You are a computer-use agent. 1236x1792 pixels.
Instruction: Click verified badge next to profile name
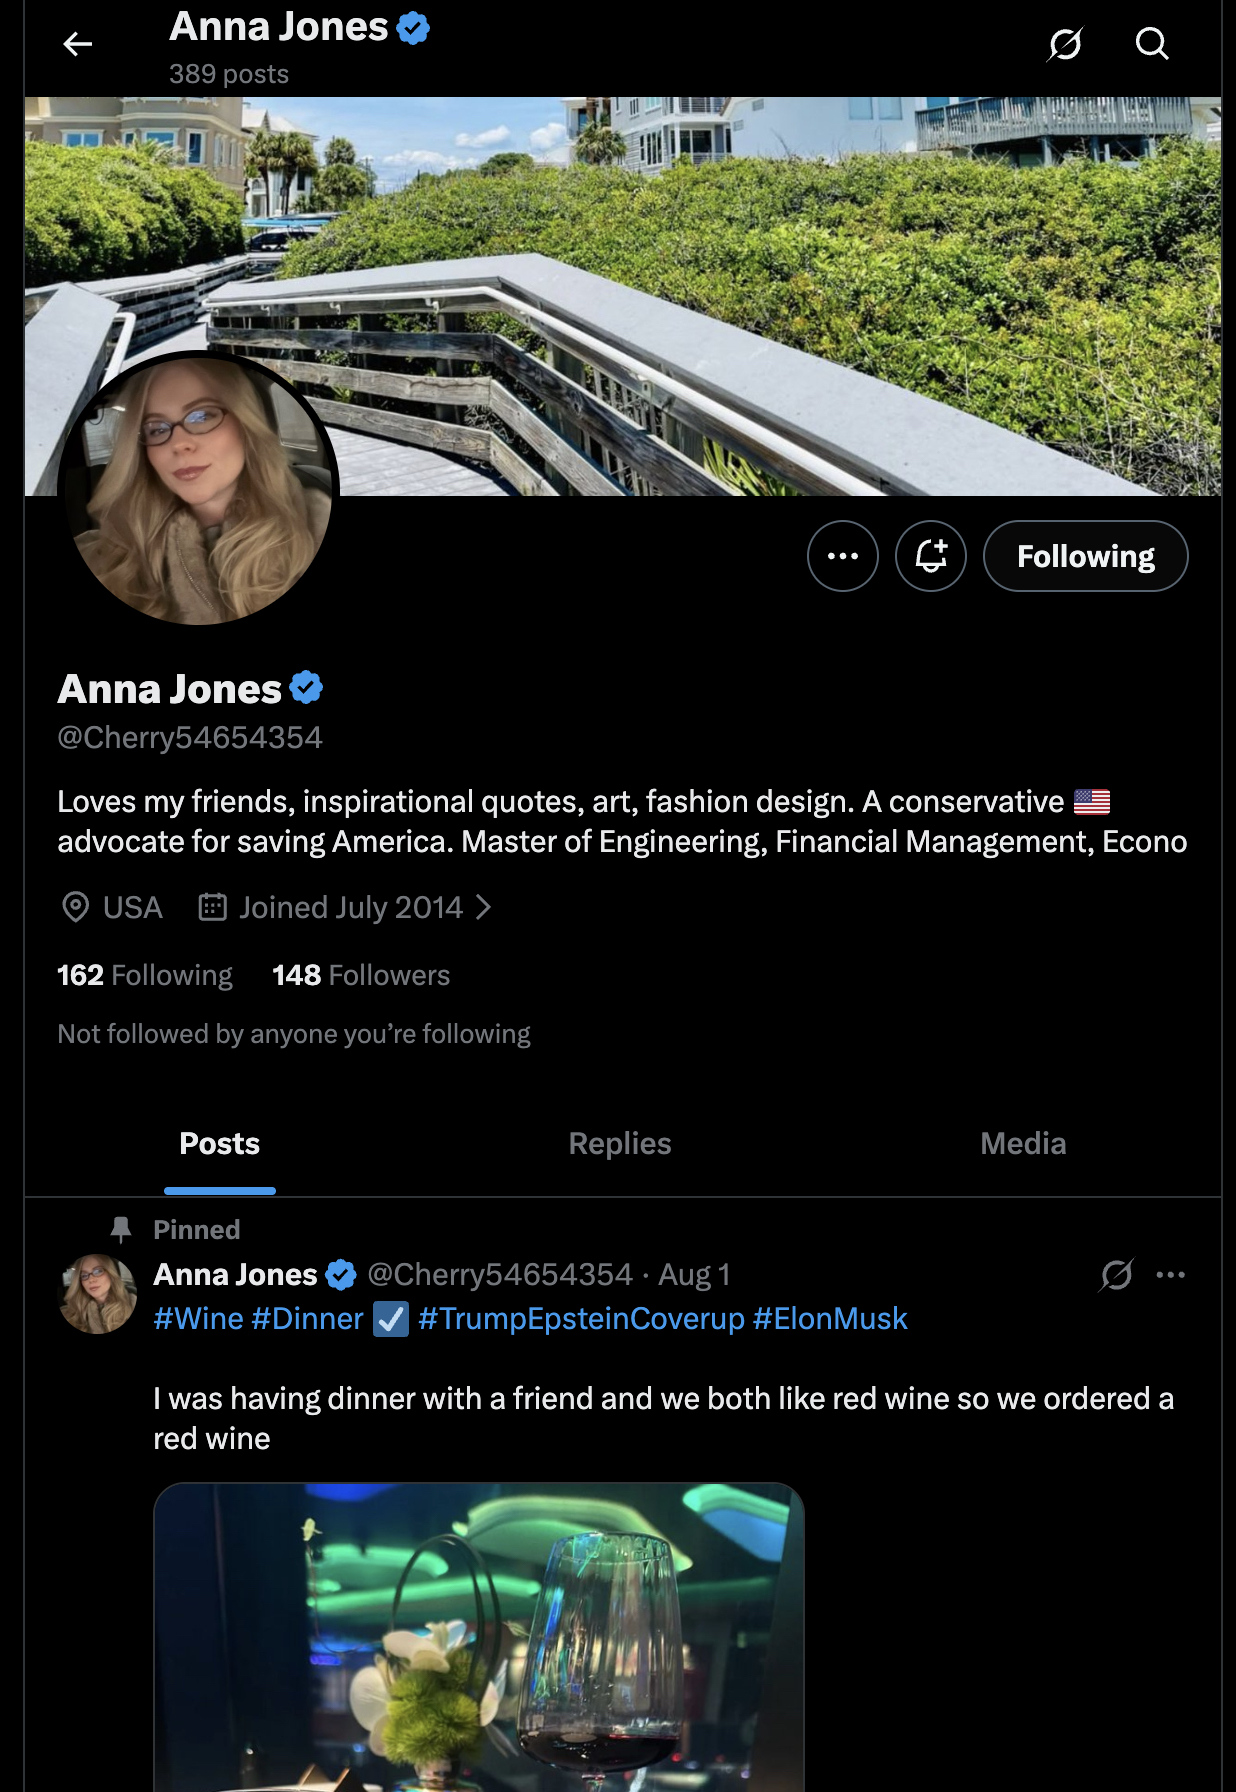(306, 688)
